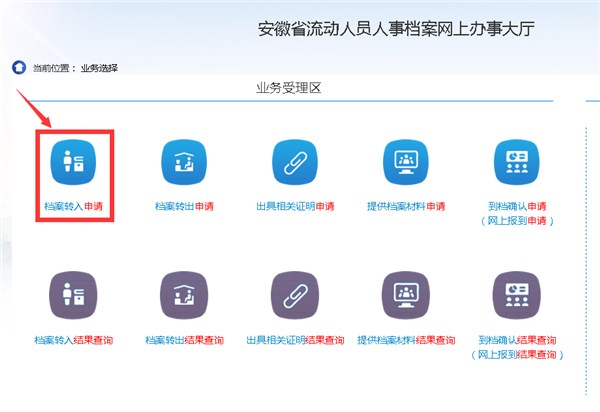Image resolution: width=600 pixels, height=412 pixels.
Task: Click the 业务选择 breadcrumb text
Action: [99, 68]
